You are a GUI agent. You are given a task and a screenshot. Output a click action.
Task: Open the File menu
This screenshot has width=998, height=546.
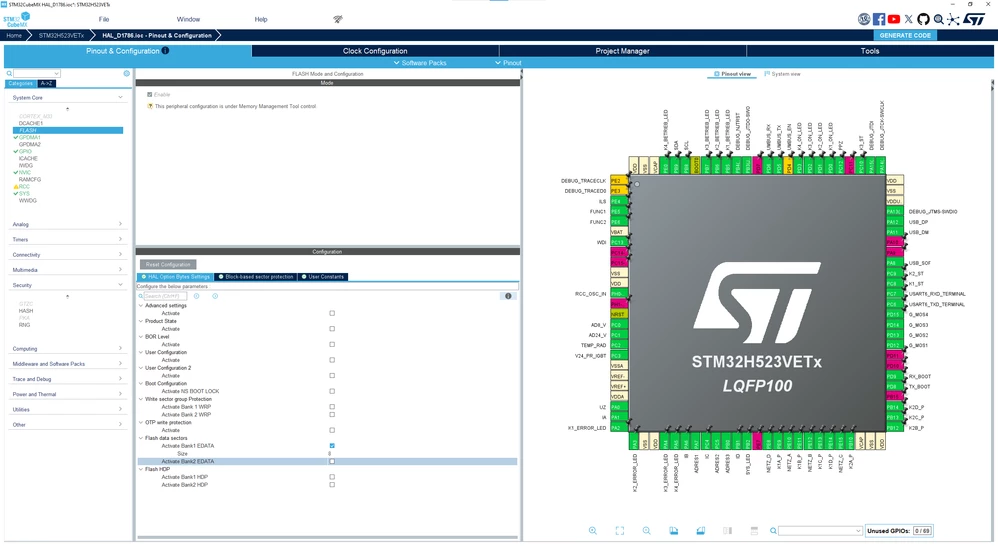coord(104,19)
